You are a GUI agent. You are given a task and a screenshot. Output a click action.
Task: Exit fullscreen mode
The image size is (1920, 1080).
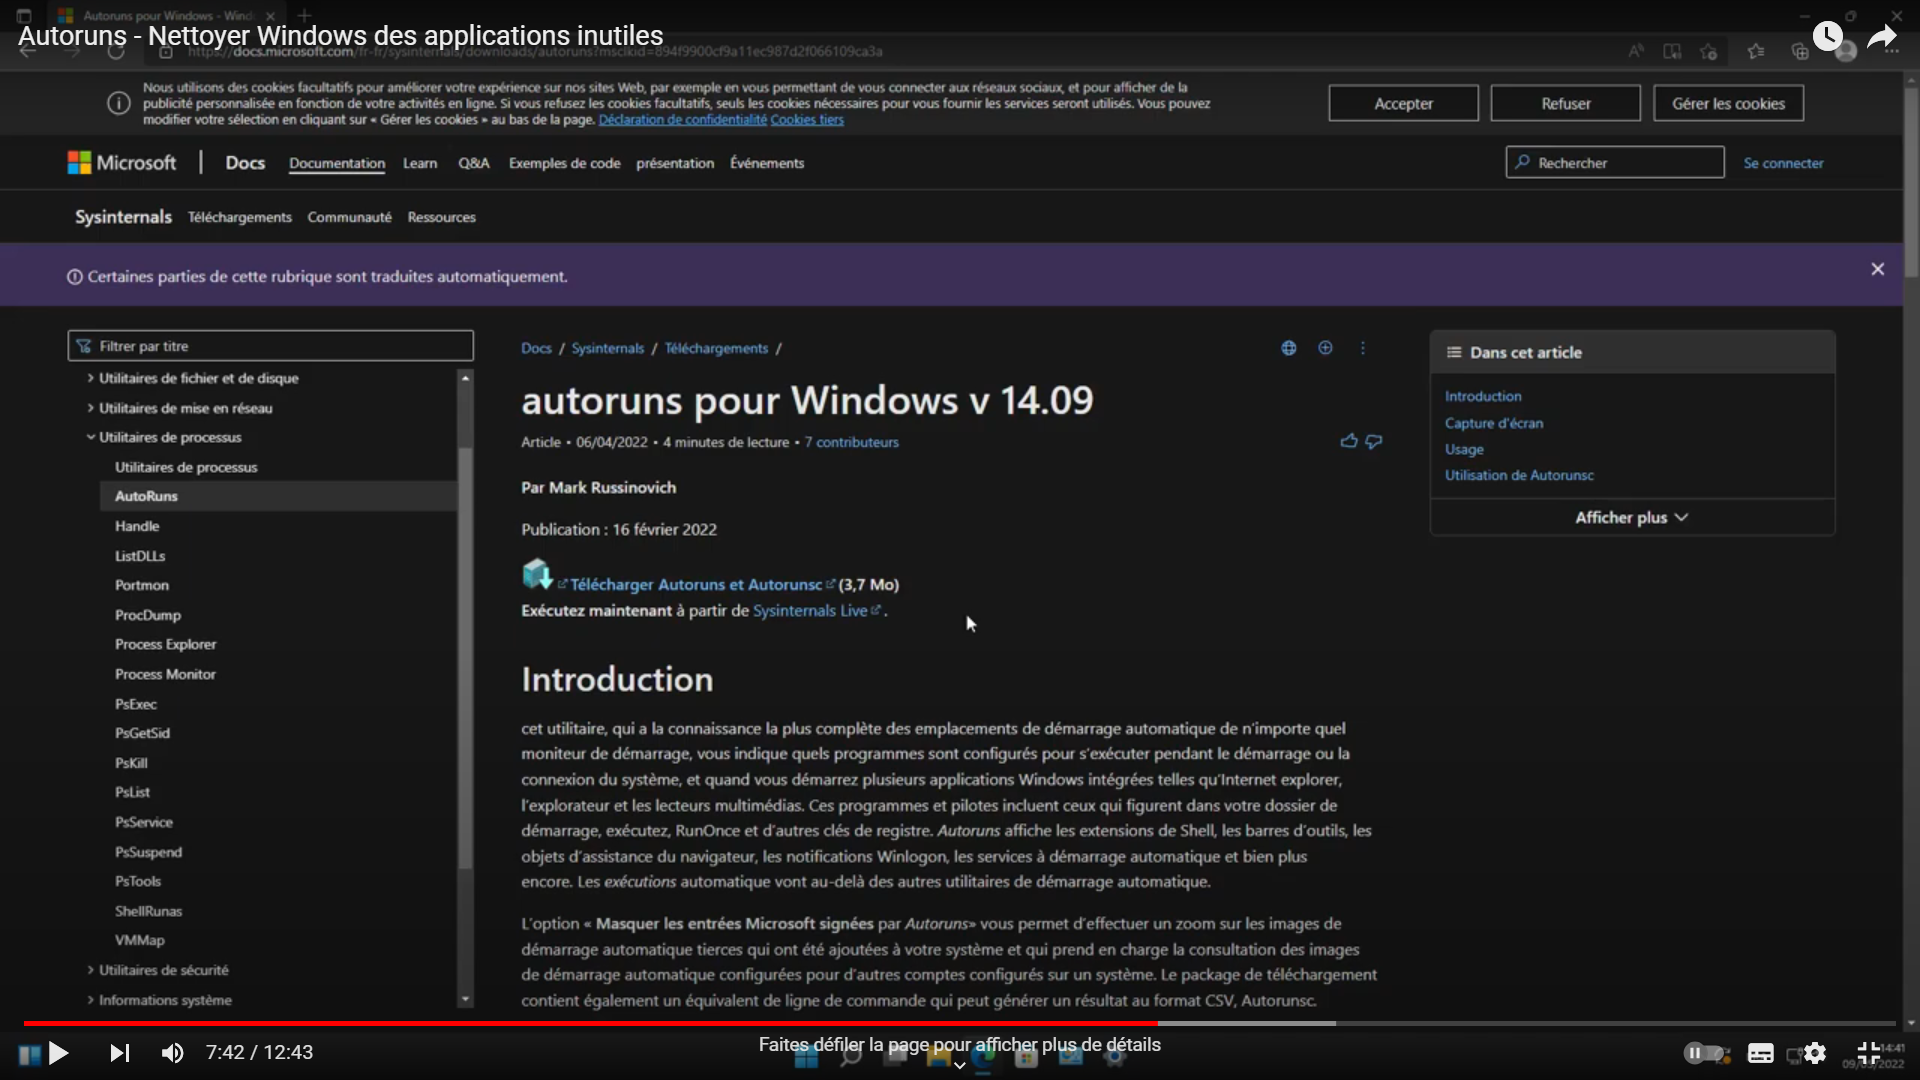1868,1053
